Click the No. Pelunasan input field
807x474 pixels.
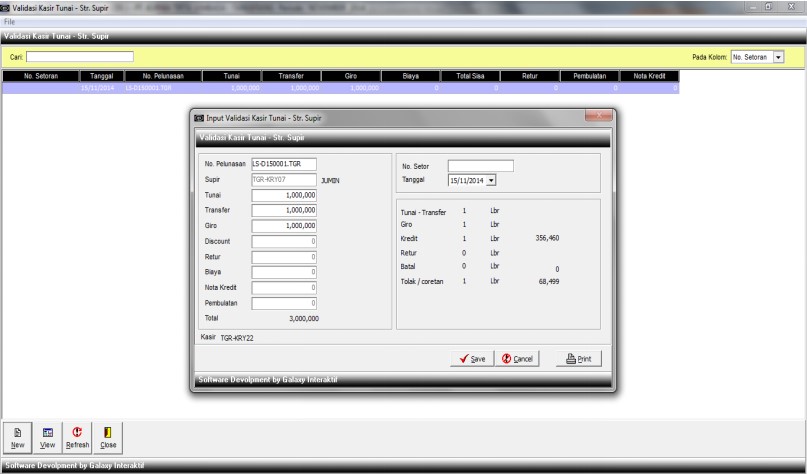pos(283,164)
